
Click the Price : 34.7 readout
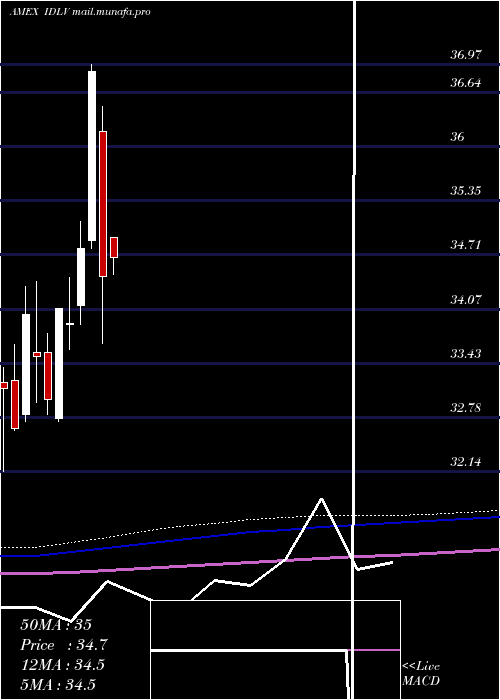(x=64, y=645)
